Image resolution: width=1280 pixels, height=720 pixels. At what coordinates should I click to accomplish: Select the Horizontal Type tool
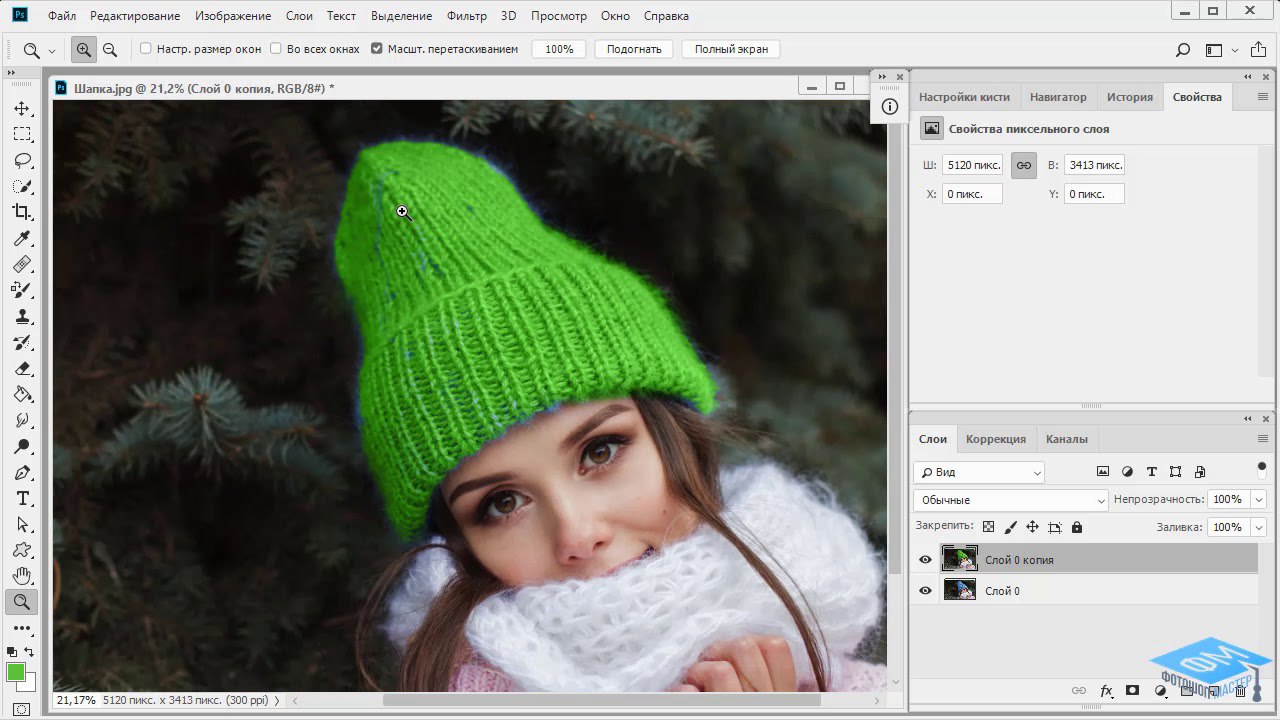[x=22, y=498]
